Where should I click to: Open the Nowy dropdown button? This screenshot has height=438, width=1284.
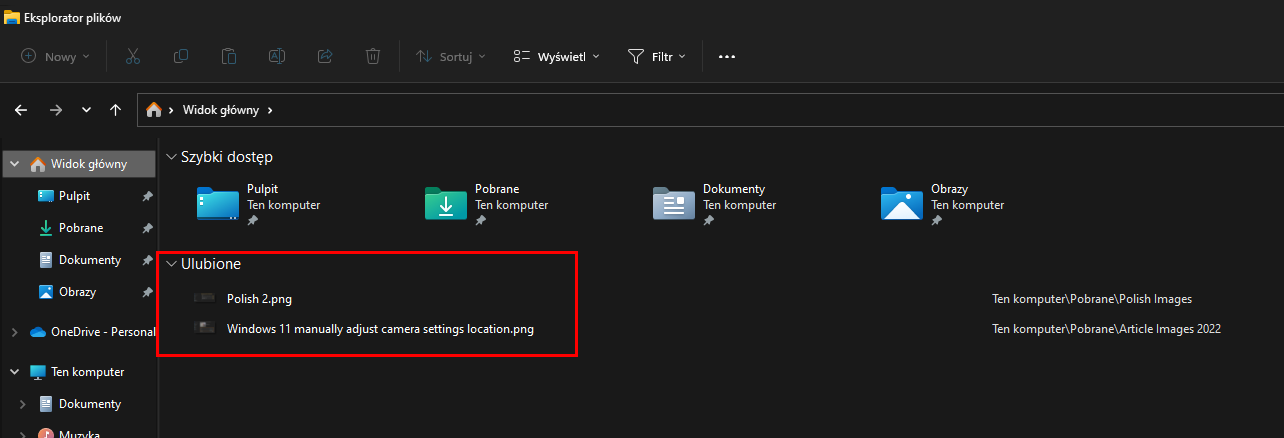[55, 57]
